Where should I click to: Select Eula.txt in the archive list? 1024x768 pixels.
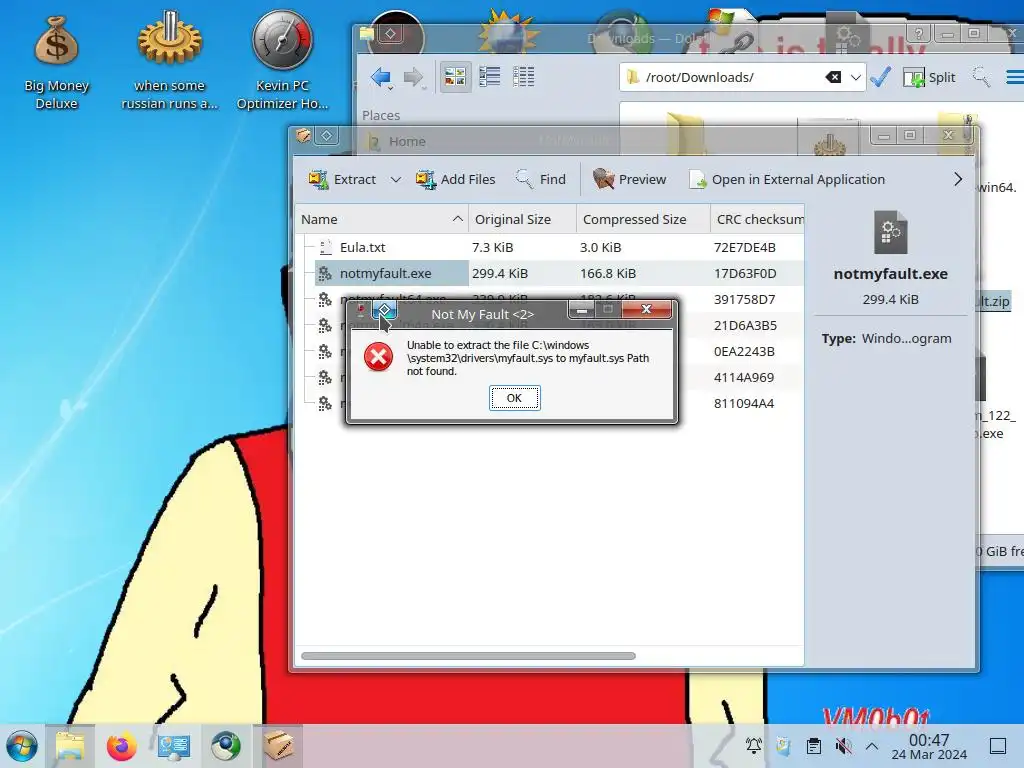point(362,248)
